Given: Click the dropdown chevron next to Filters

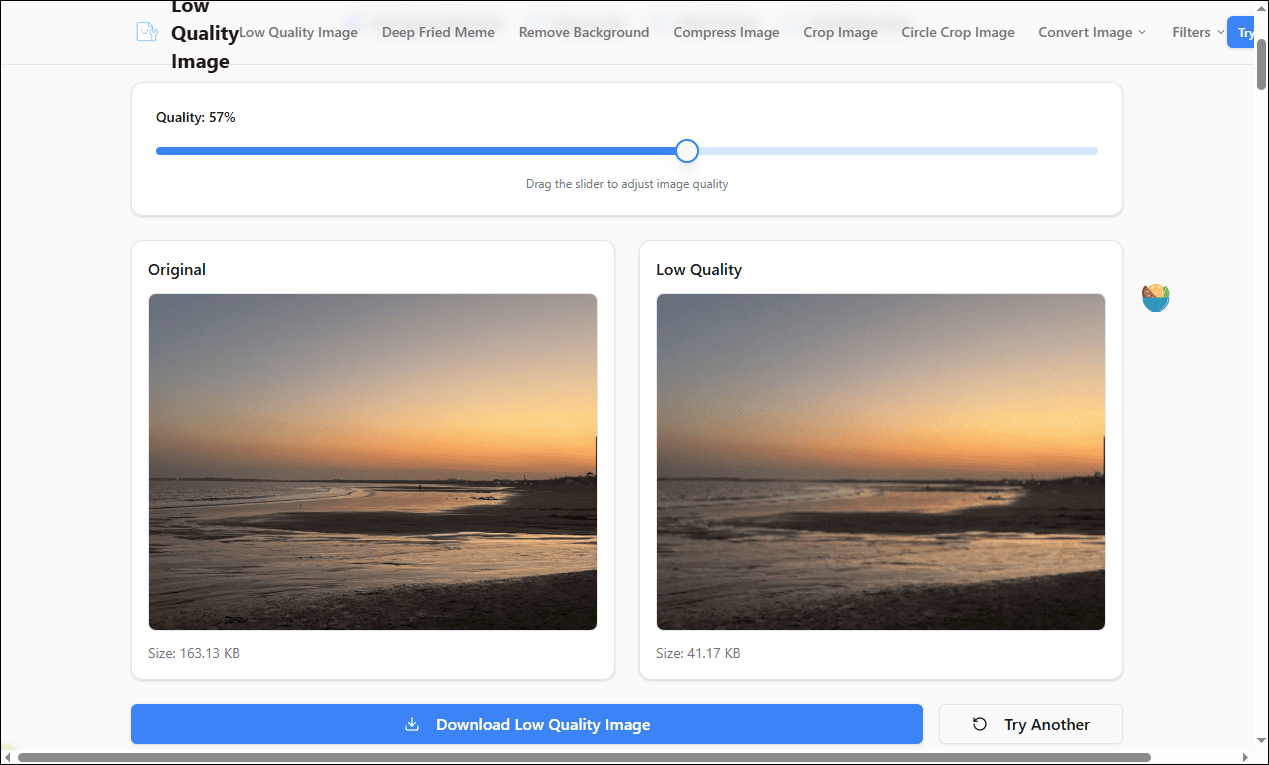Looking at the screenshot, I should [x=1222, y=32].
